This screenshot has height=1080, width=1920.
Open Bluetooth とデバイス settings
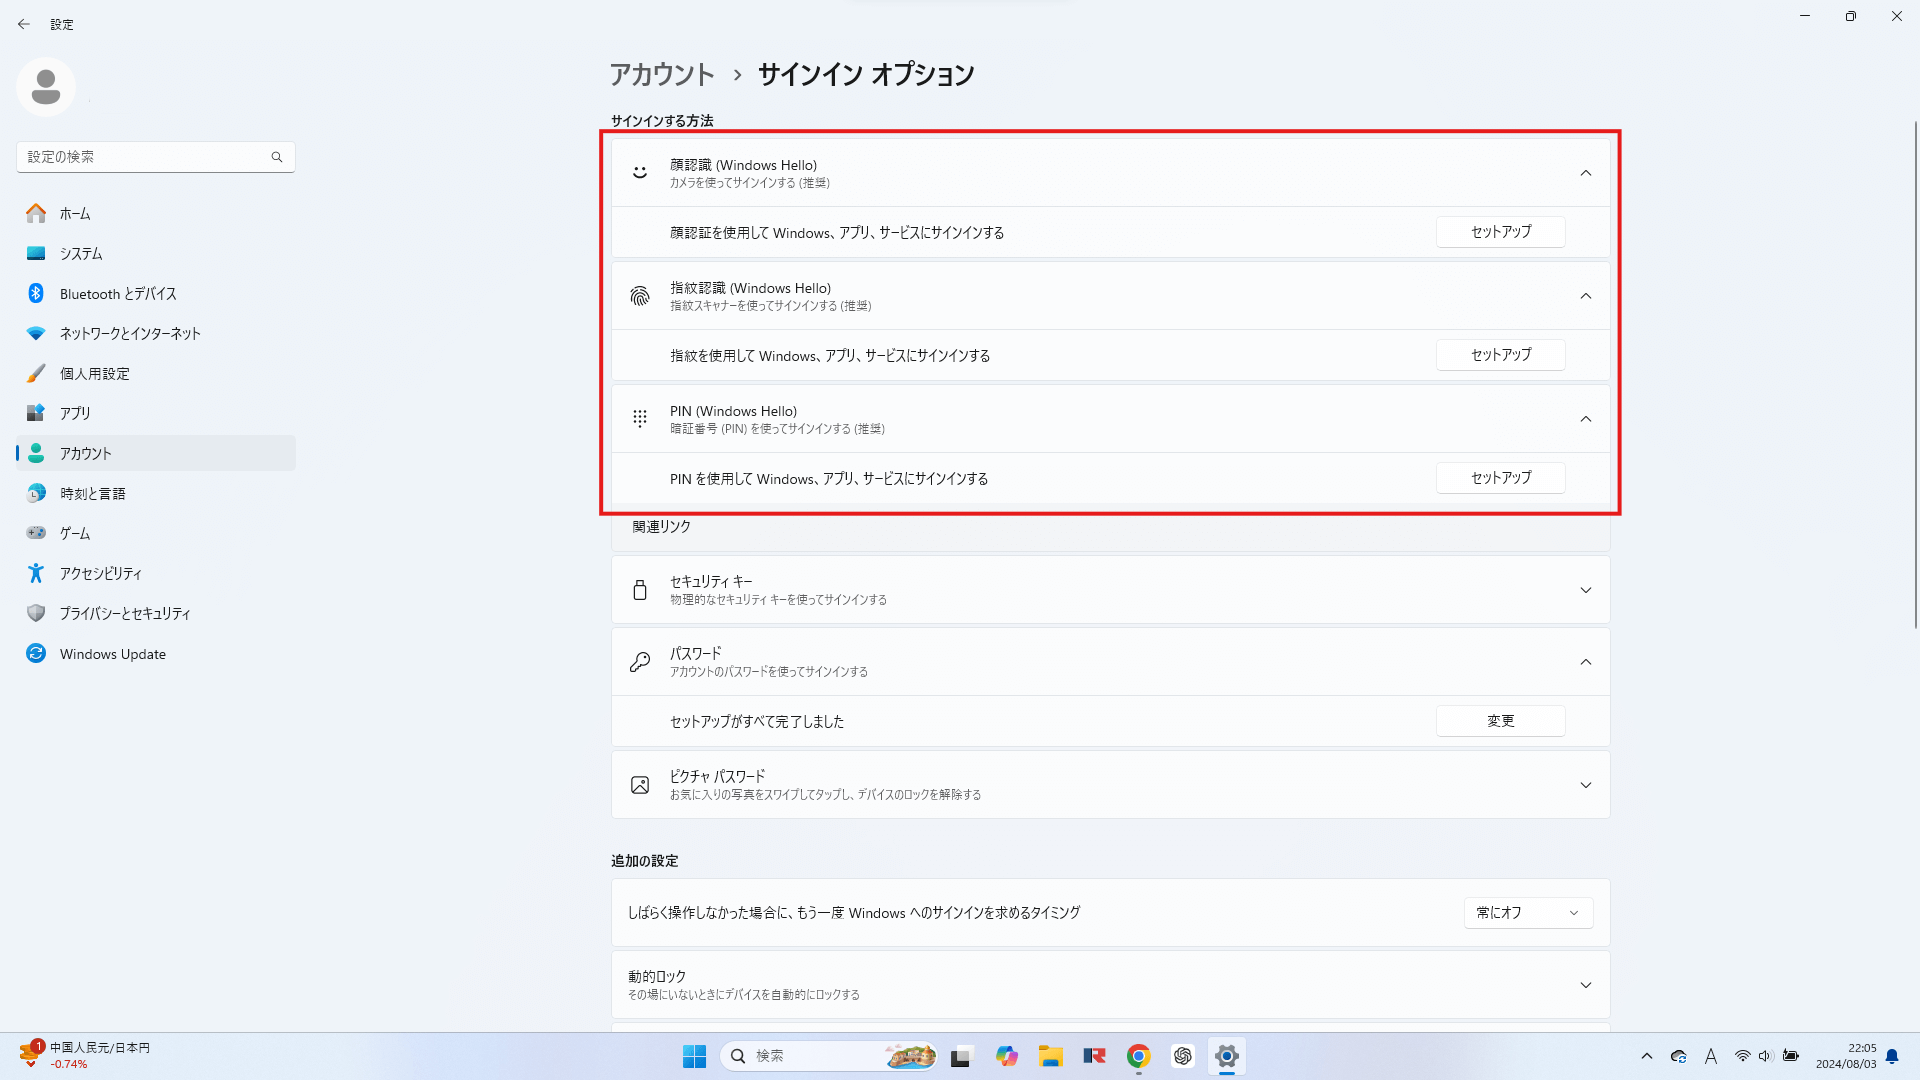pos(156,293)
